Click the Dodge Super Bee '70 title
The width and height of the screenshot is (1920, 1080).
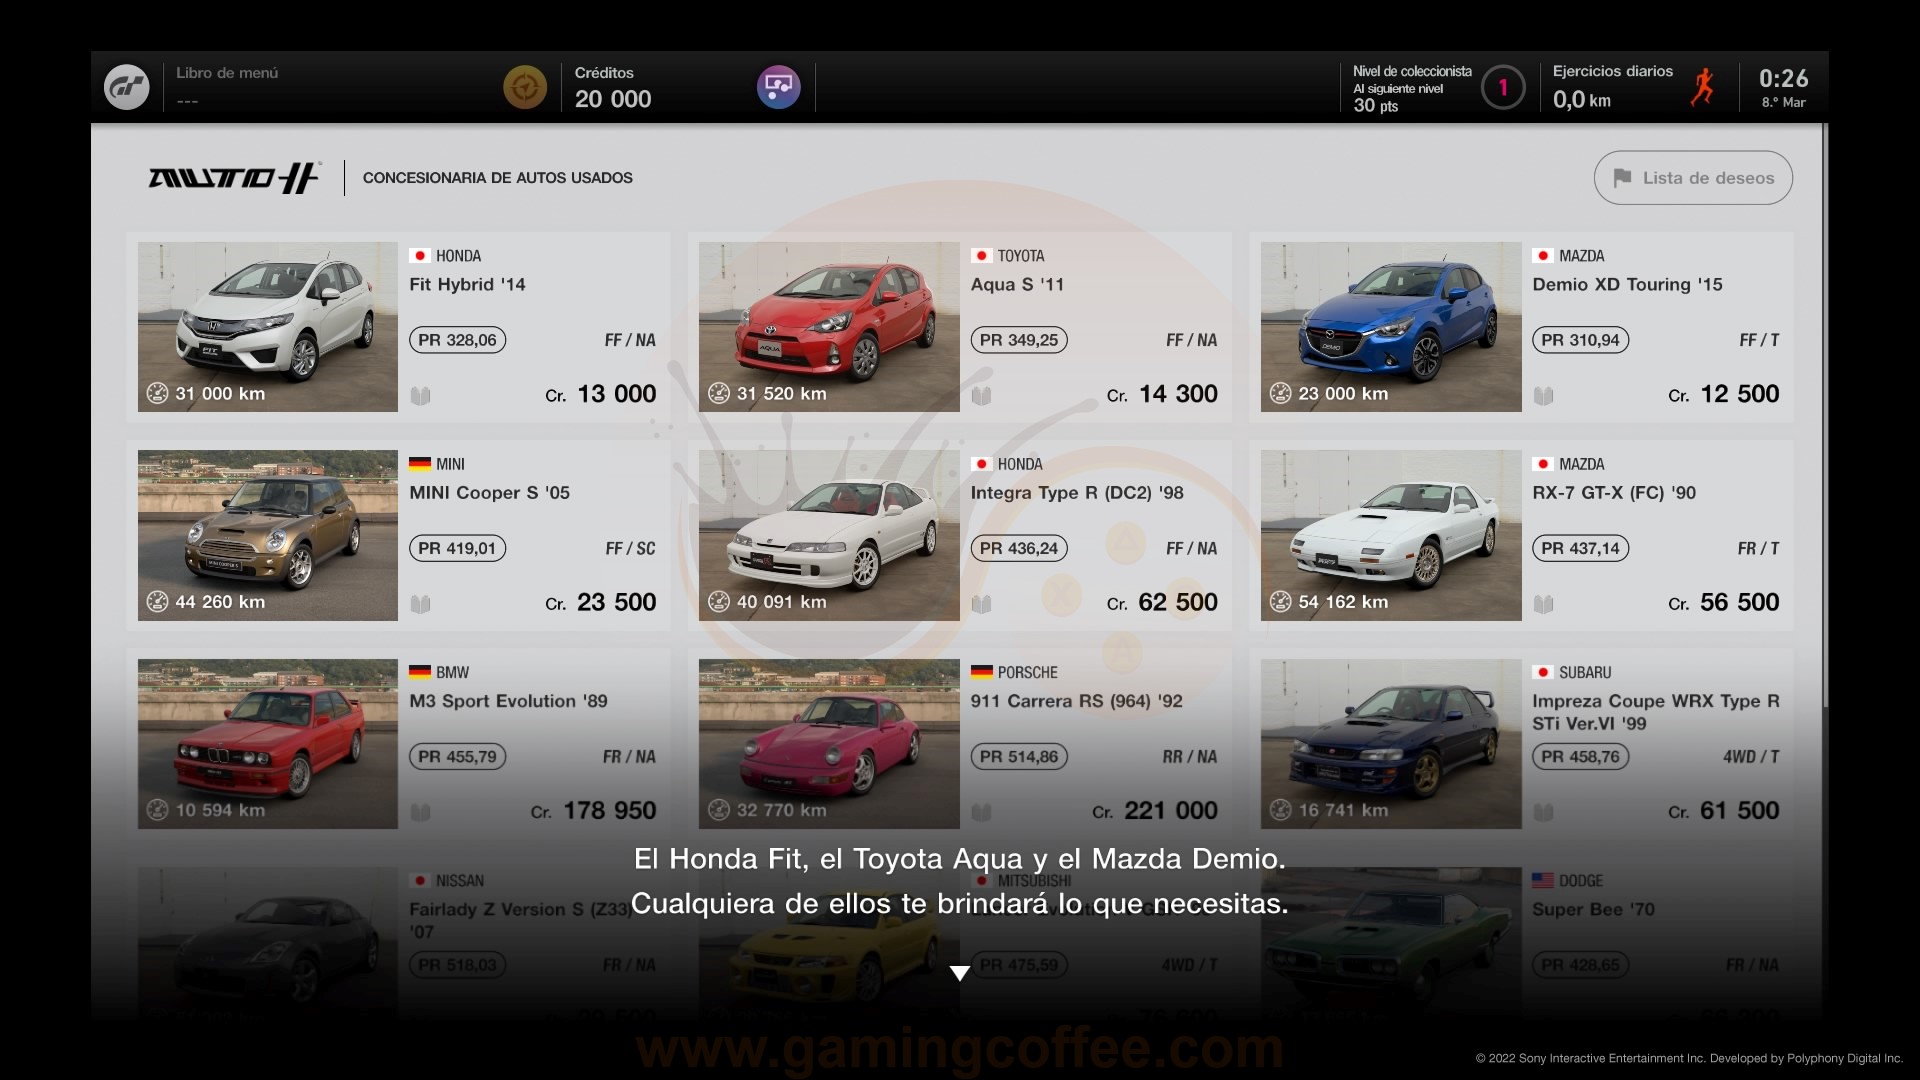click(x=1593, y=910)
